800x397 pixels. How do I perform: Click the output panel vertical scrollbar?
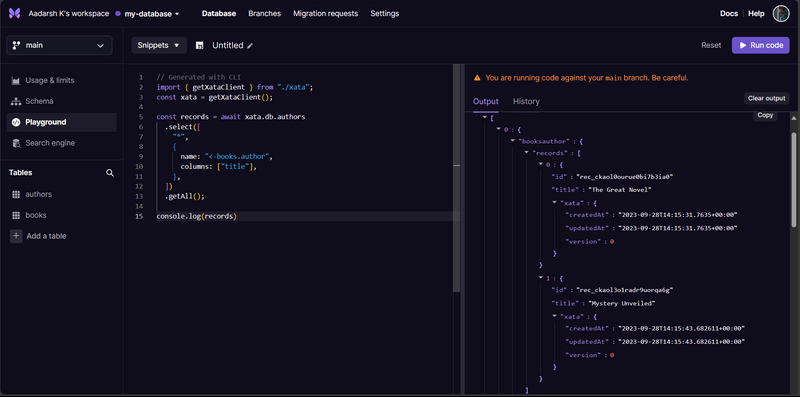pos(793,180)
